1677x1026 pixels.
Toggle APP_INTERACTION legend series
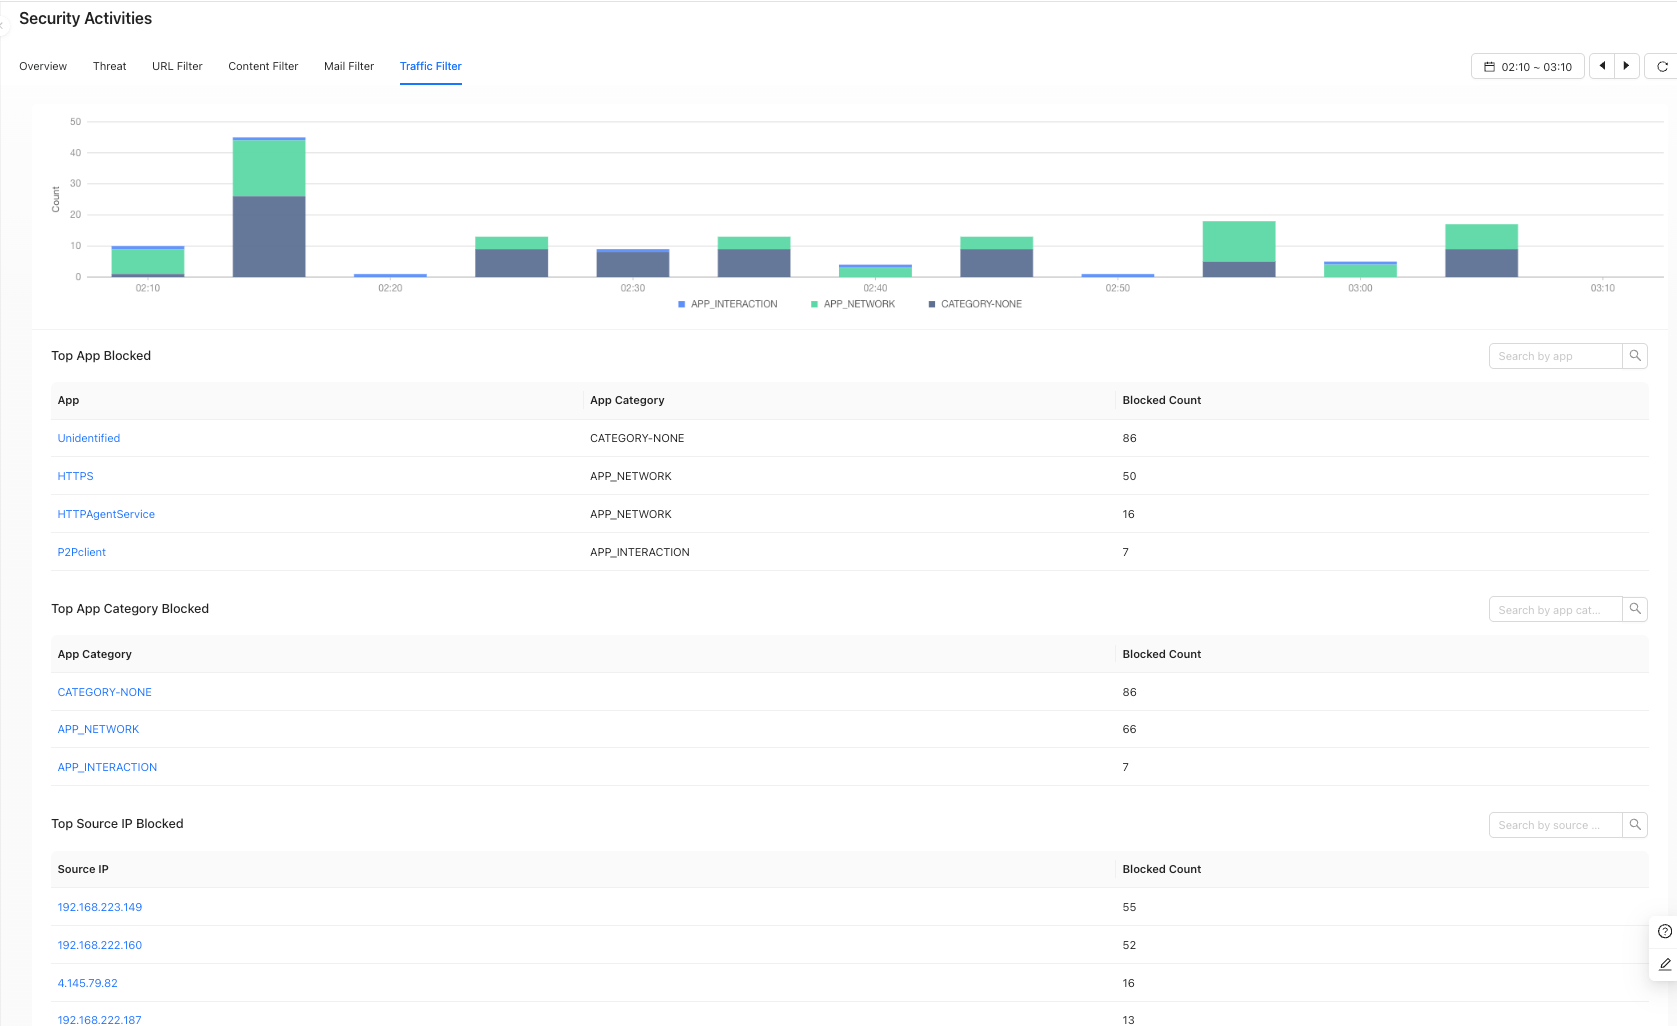(728, 304)
